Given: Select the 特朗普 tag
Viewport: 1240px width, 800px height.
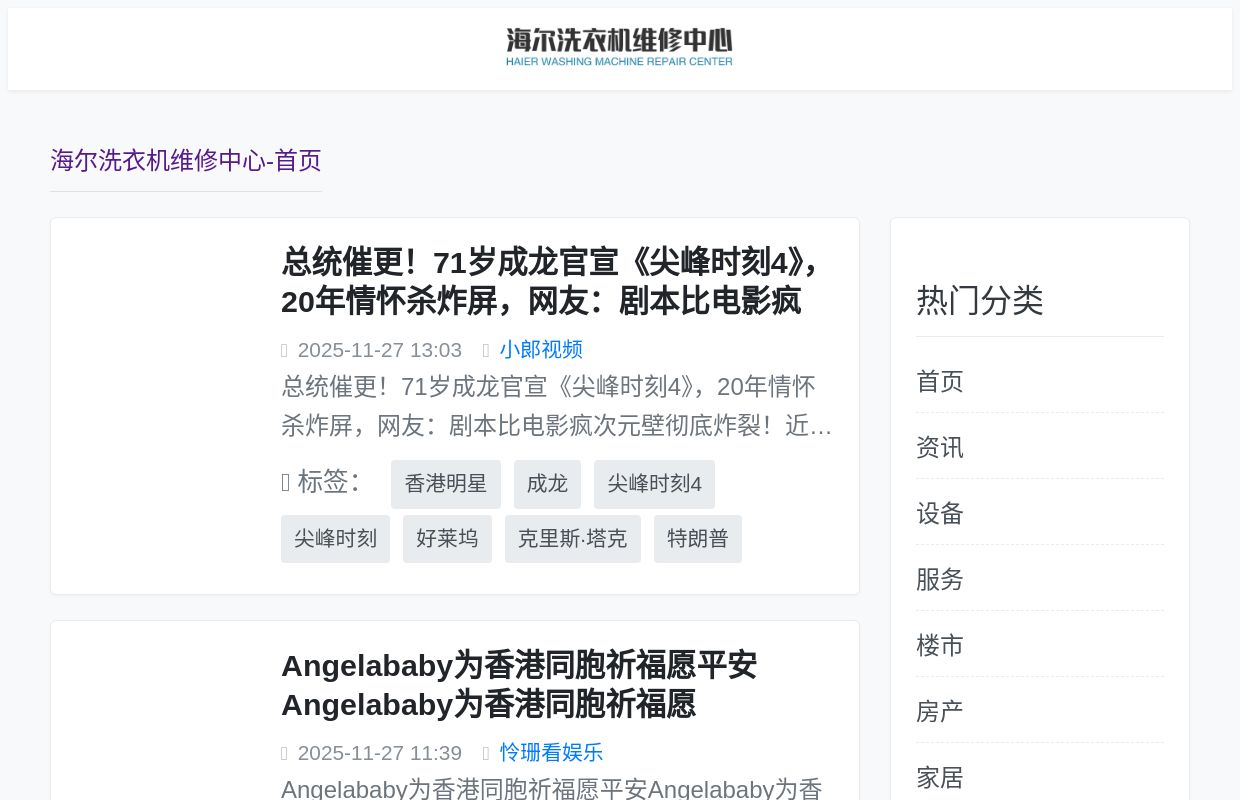Looking at the screenshot, I should tap(697, 539).
